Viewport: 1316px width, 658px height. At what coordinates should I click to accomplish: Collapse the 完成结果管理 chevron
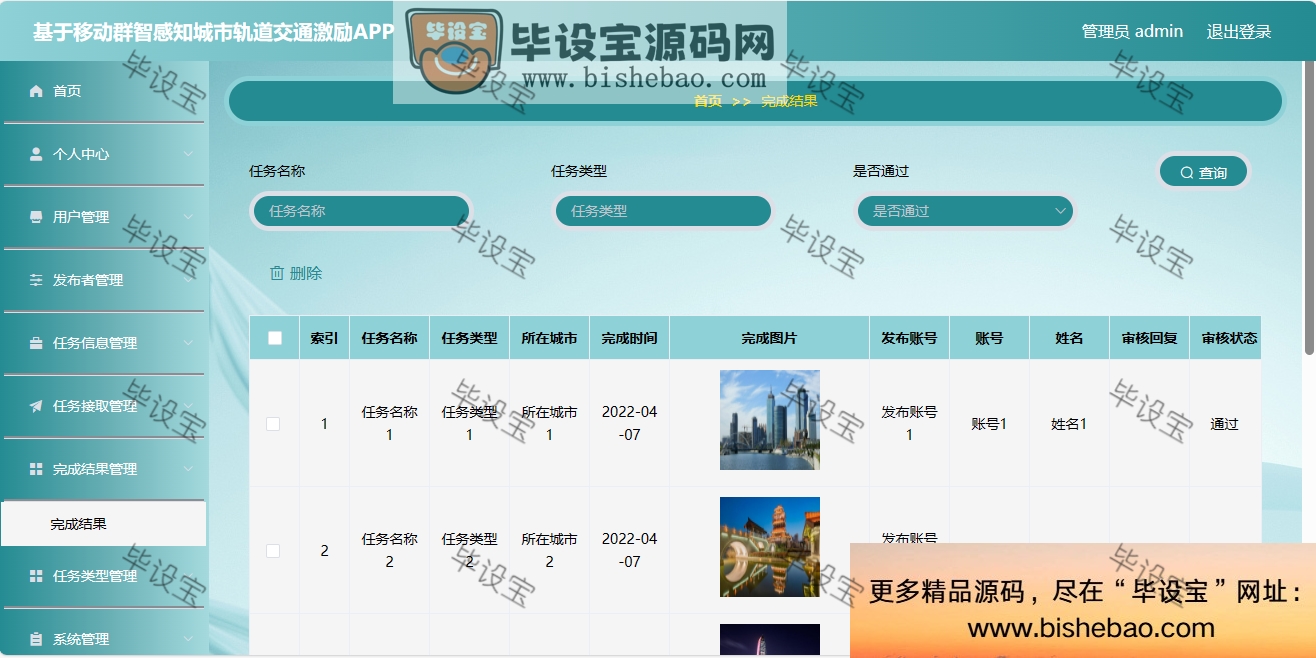188,469
